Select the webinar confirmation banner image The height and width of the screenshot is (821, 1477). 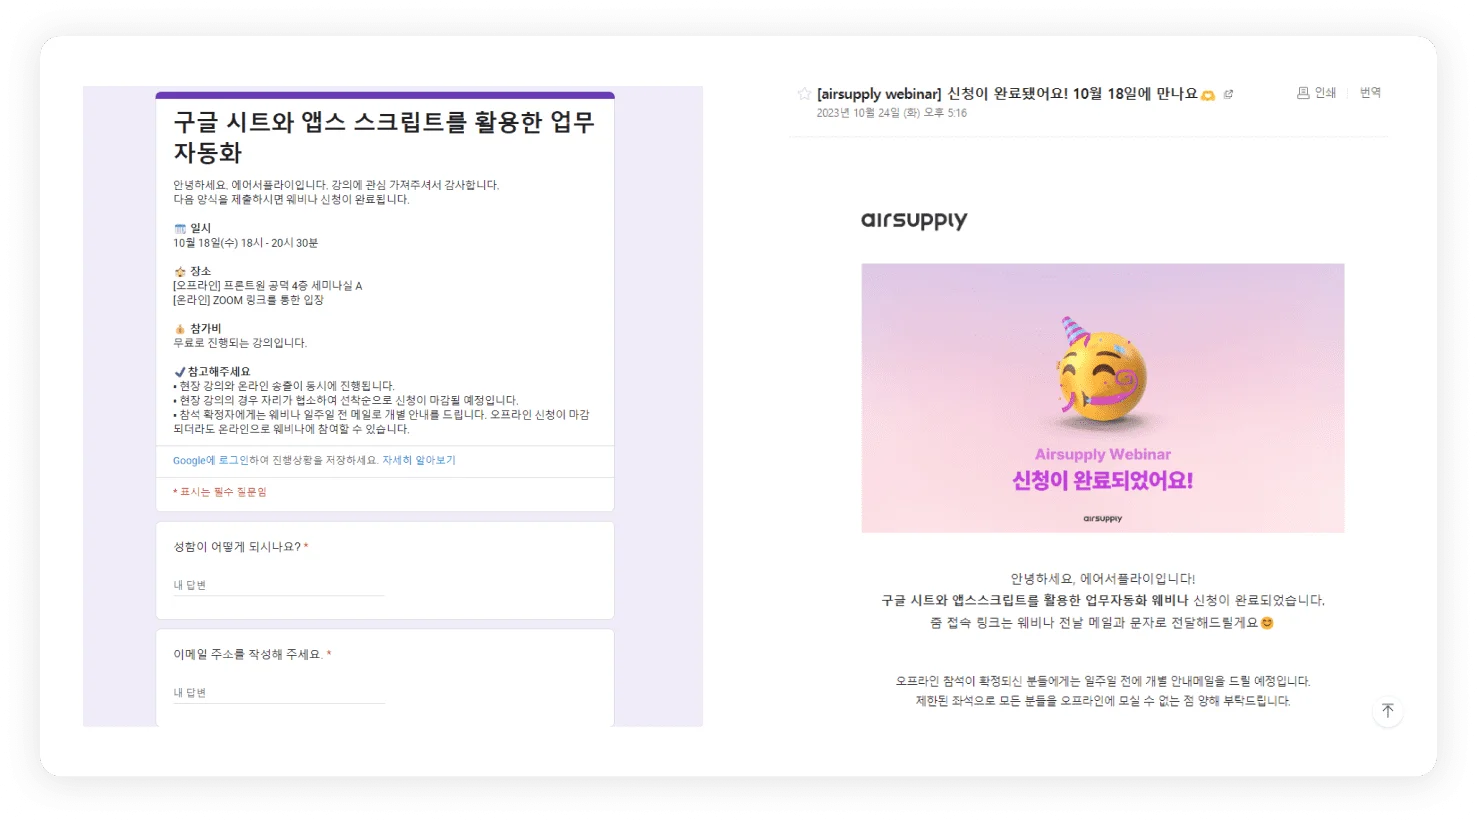(x=1103, y=397)
